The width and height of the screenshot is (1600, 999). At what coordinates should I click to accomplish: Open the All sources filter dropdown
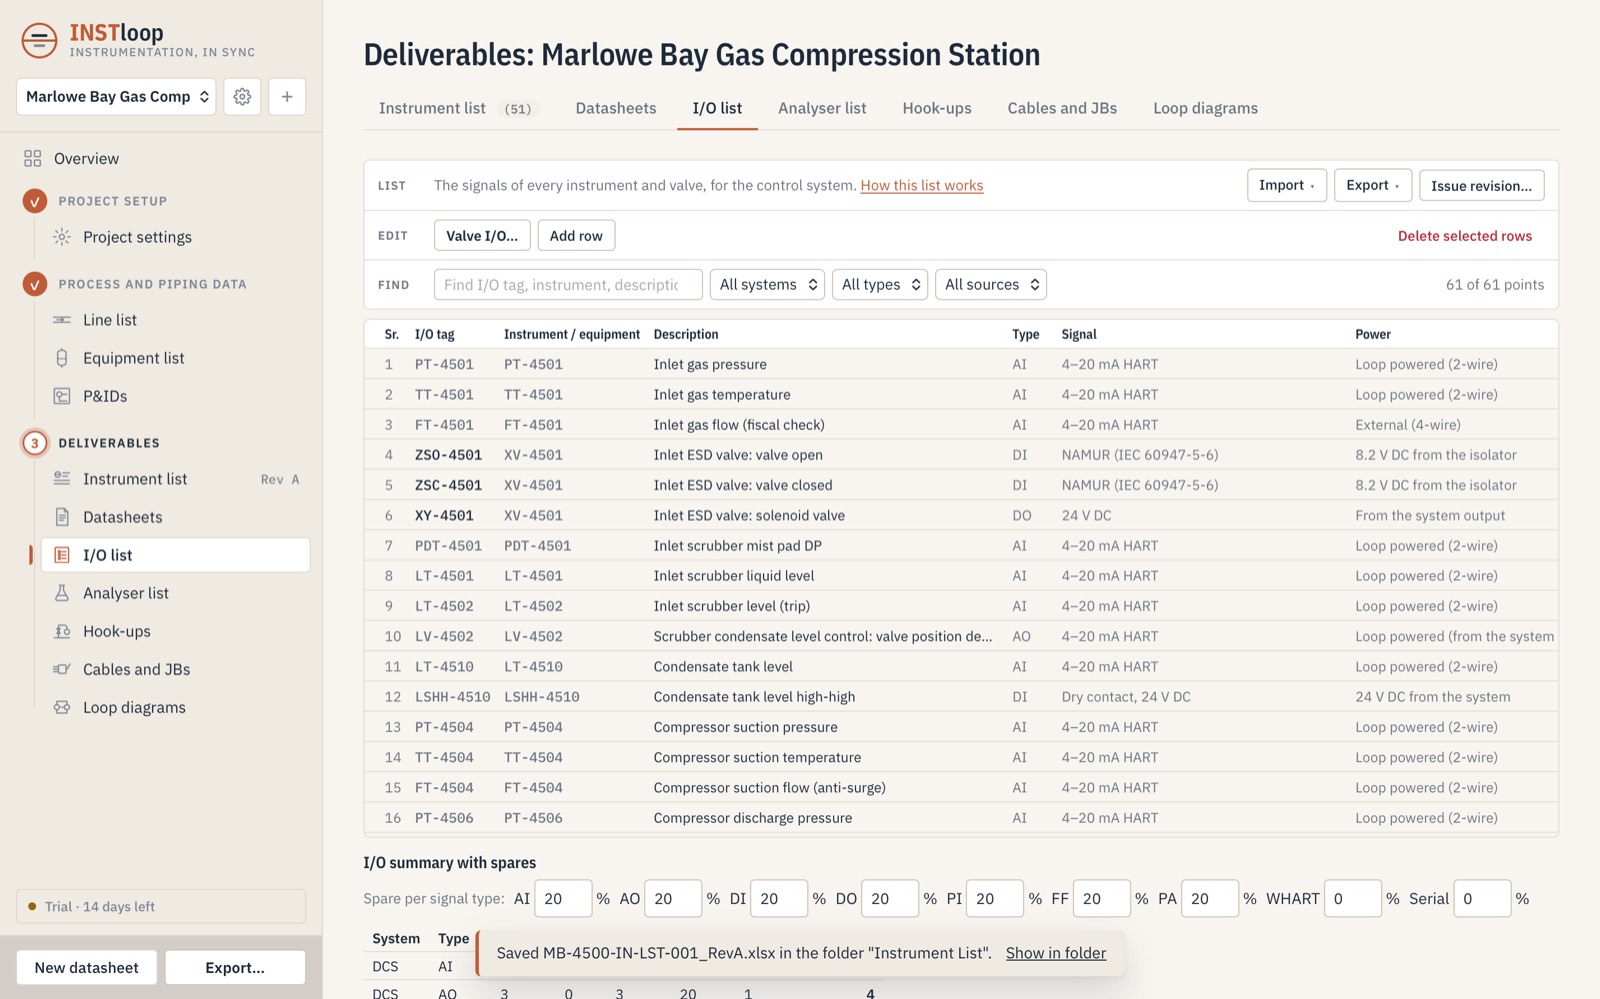click(x=991, y=285)
